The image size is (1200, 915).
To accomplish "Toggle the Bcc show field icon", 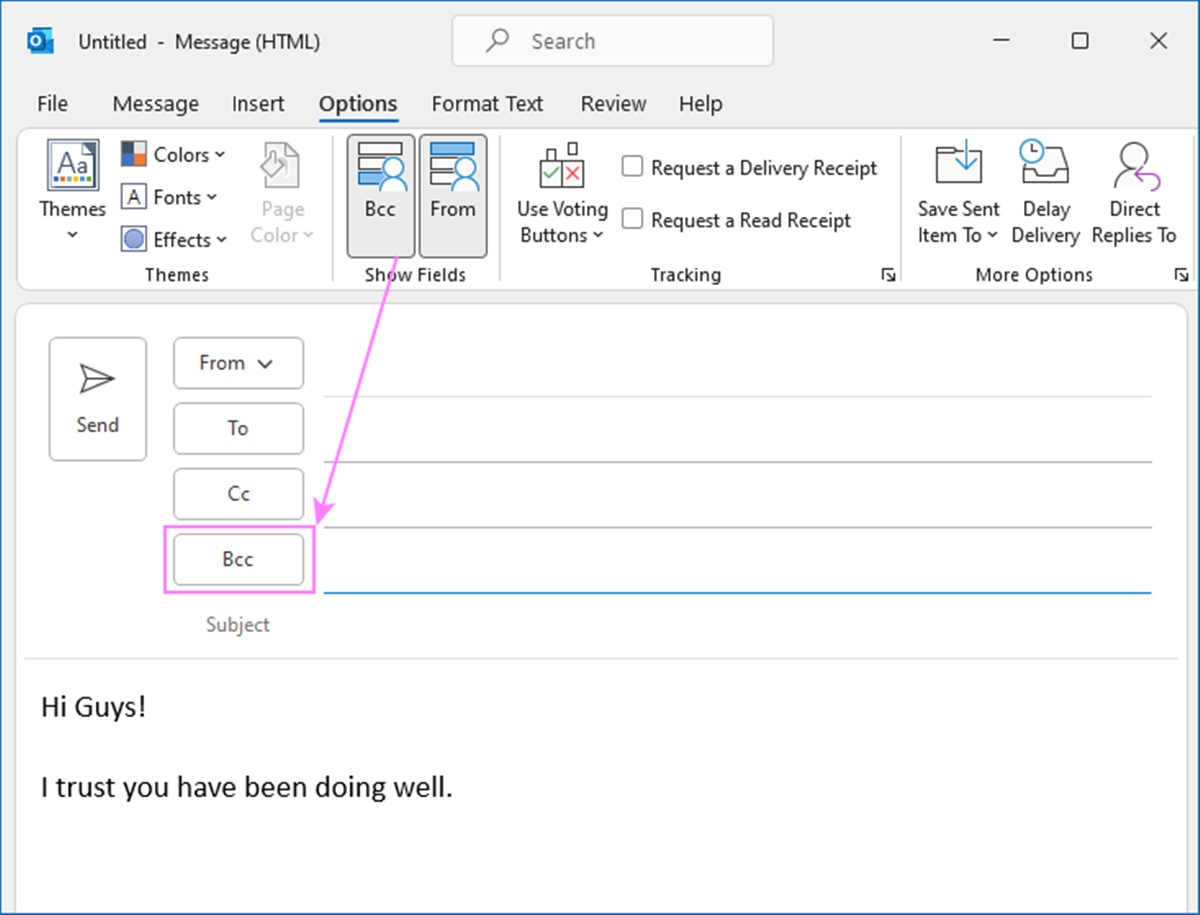I will (x=380, y=168).
